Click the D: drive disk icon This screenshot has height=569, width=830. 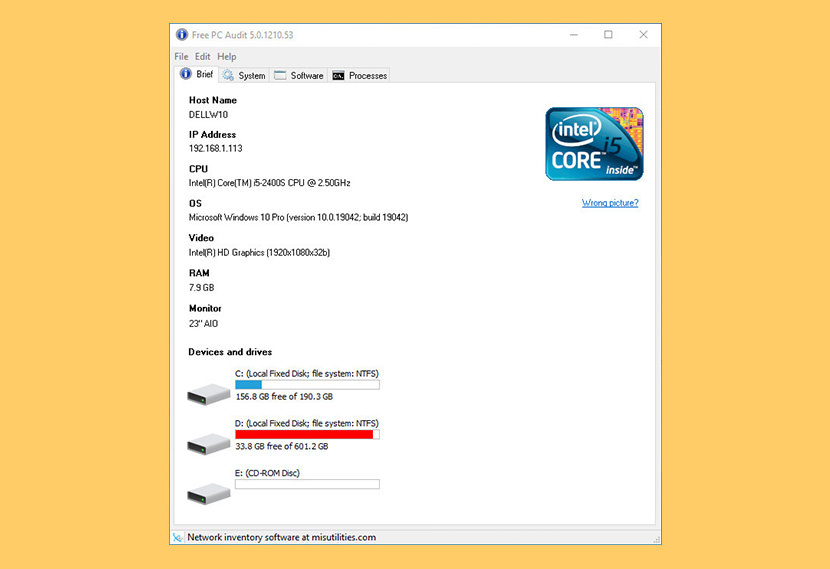pyautogui.click(x=209, y=444)
